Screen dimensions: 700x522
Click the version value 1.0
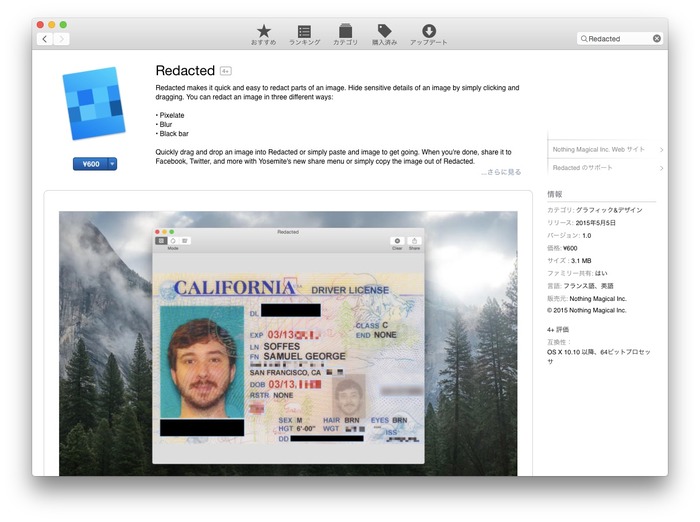point(587,235)
